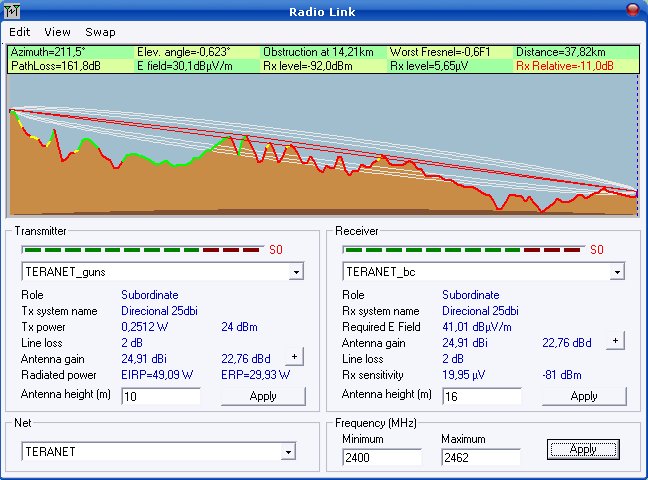Apply the transmitter antenna height
Image resolution: width=648 pixels, height=480 pixels.
263,396
